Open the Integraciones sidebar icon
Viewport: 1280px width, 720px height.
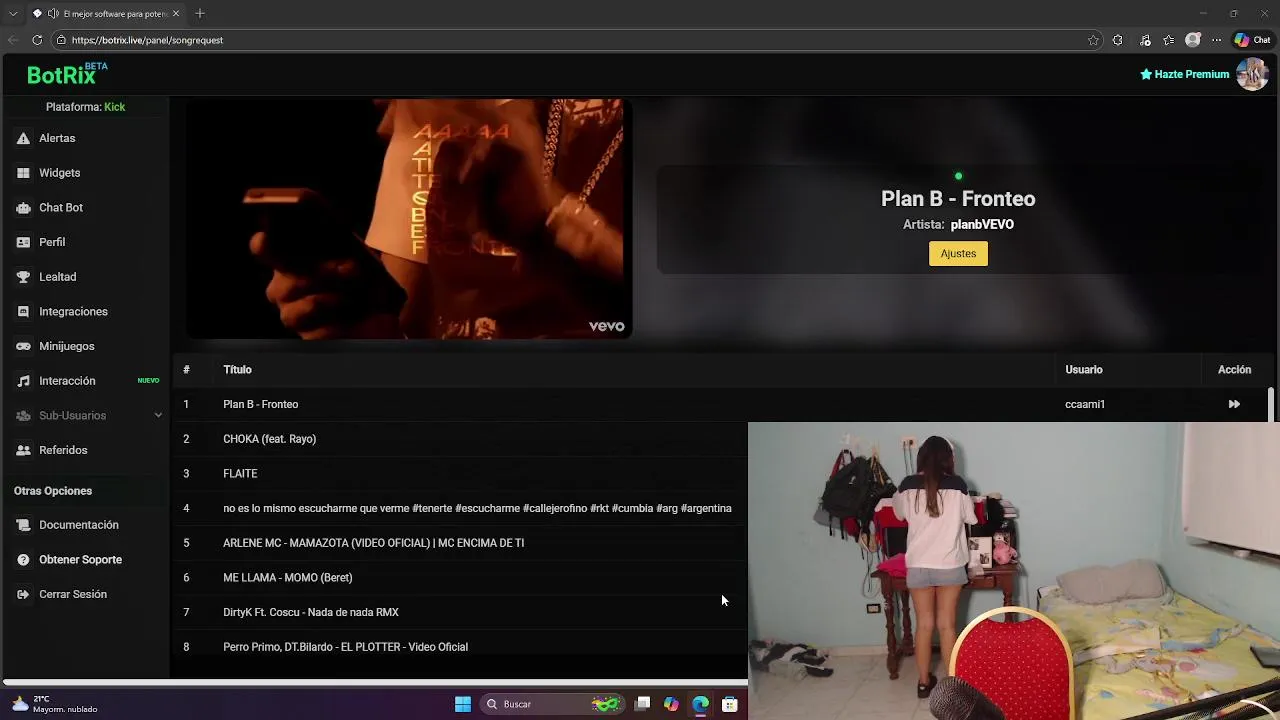click(x=23, y=312)
